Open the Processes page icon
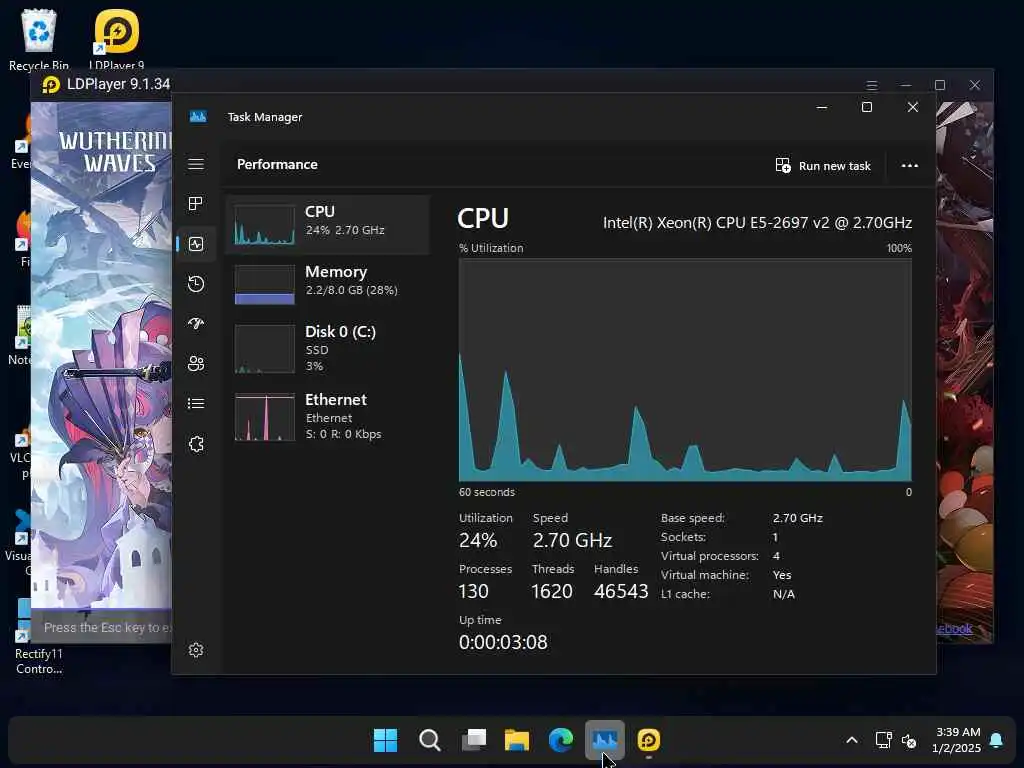Viewport: 1024px width, 768px height. (196, 204)
